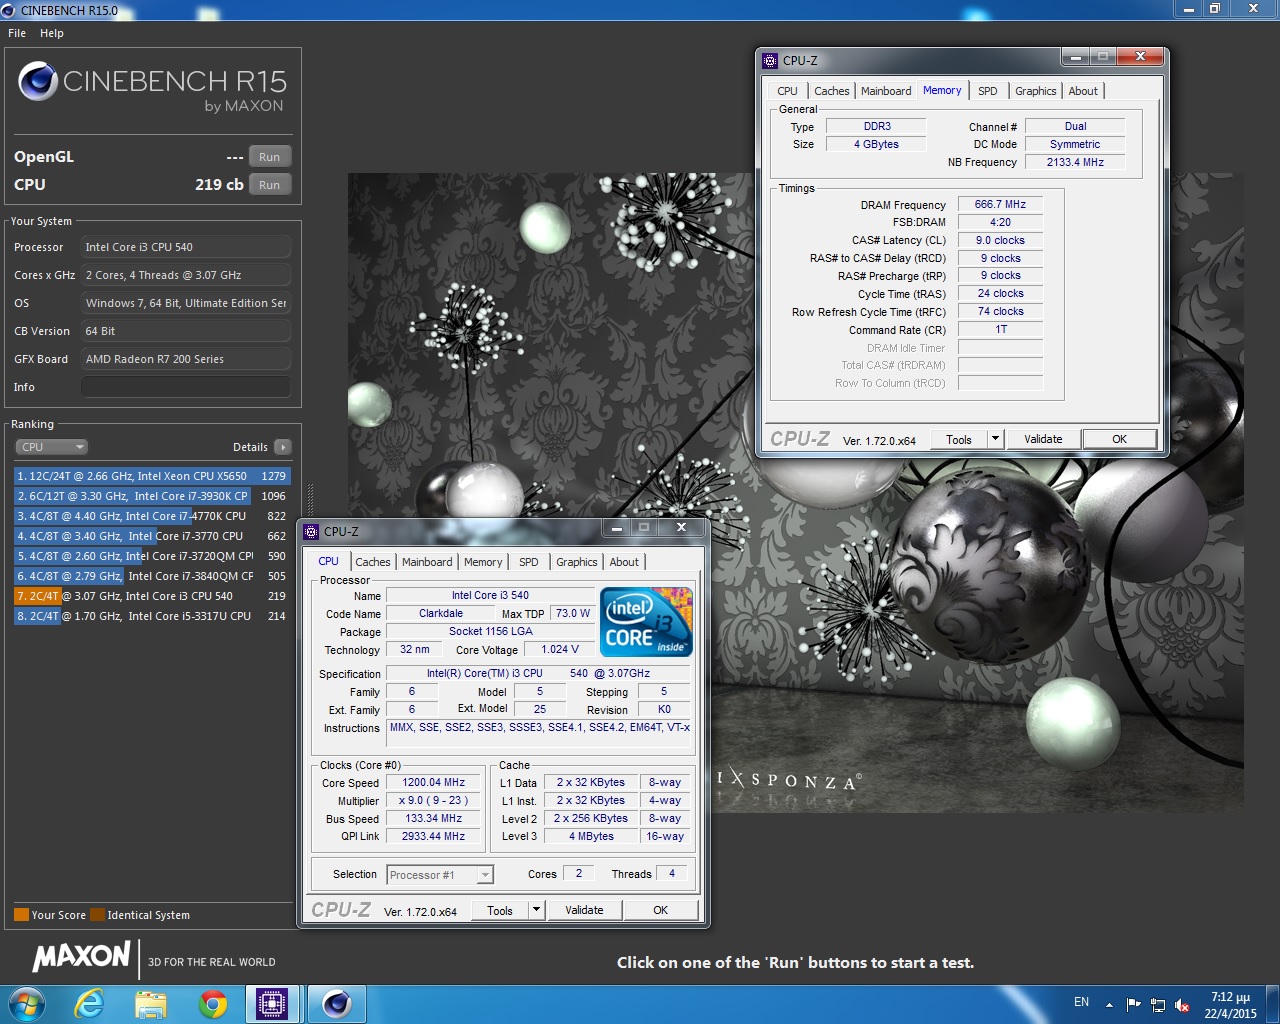Viewport: 1280px width, 1024px height.
Task: Switch to Mainboard tab in the lower CPU-Z window
Action: pos(427,562)
